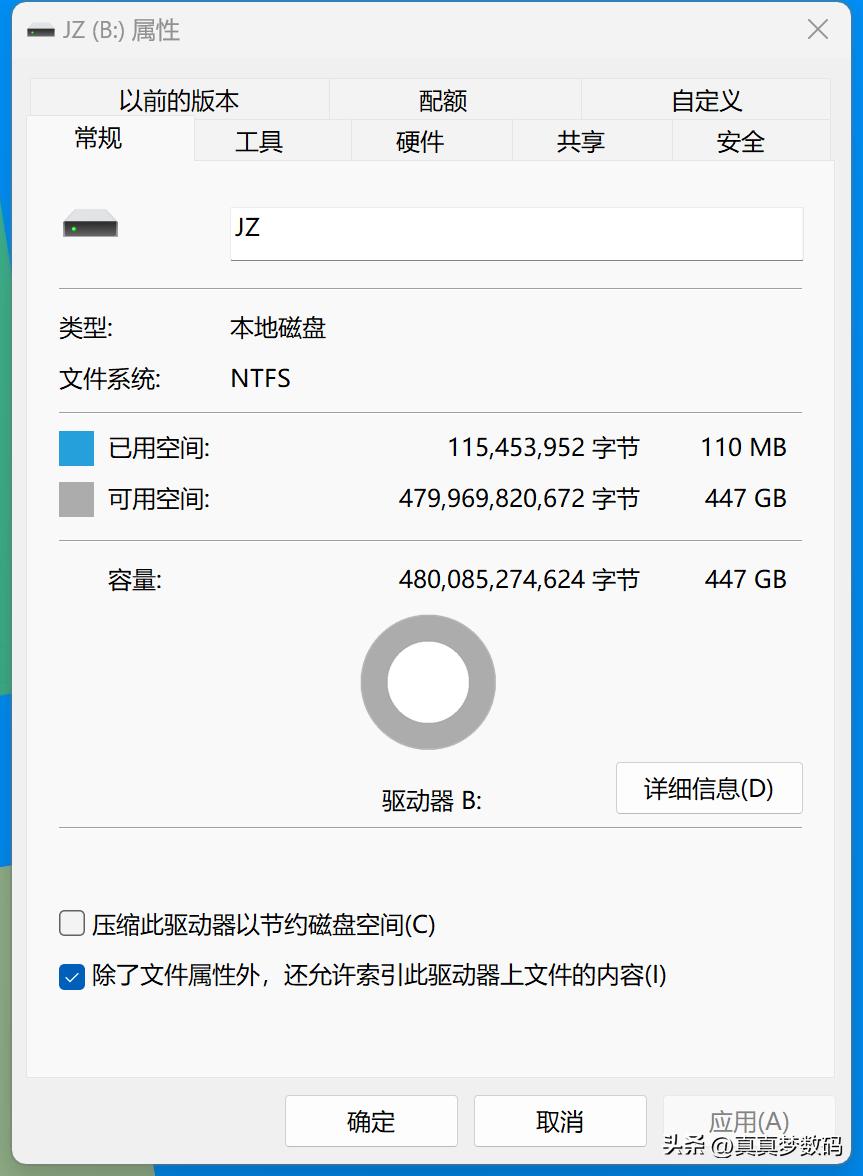
Task: Enable 压缩此驱动器以节约磁盘空间 compression
Action: (x=71, y=924)
